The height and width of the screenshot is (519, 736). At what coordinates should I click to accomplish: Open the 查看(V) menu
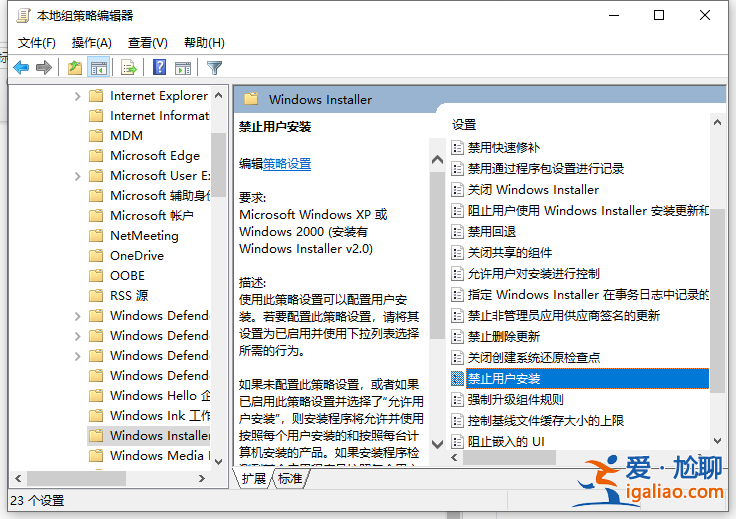pyautogui.click(x=147, y=43)
